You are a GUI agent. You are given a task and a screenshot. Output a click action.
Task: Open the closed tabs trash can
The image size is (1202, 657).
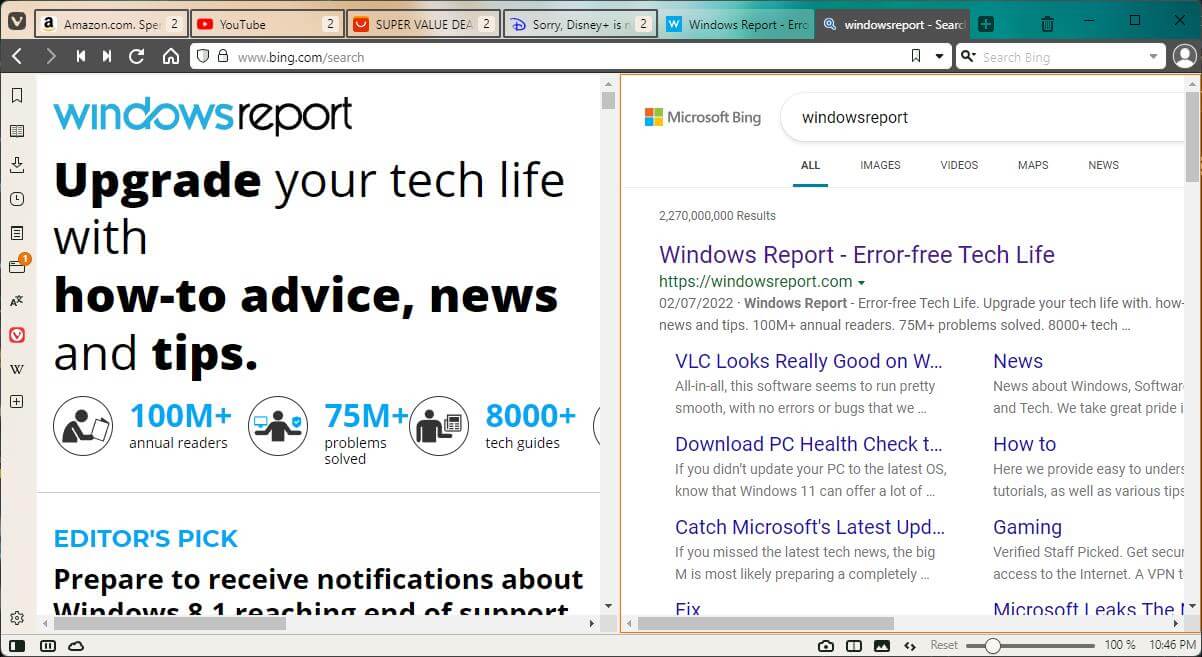[1047, 24]
